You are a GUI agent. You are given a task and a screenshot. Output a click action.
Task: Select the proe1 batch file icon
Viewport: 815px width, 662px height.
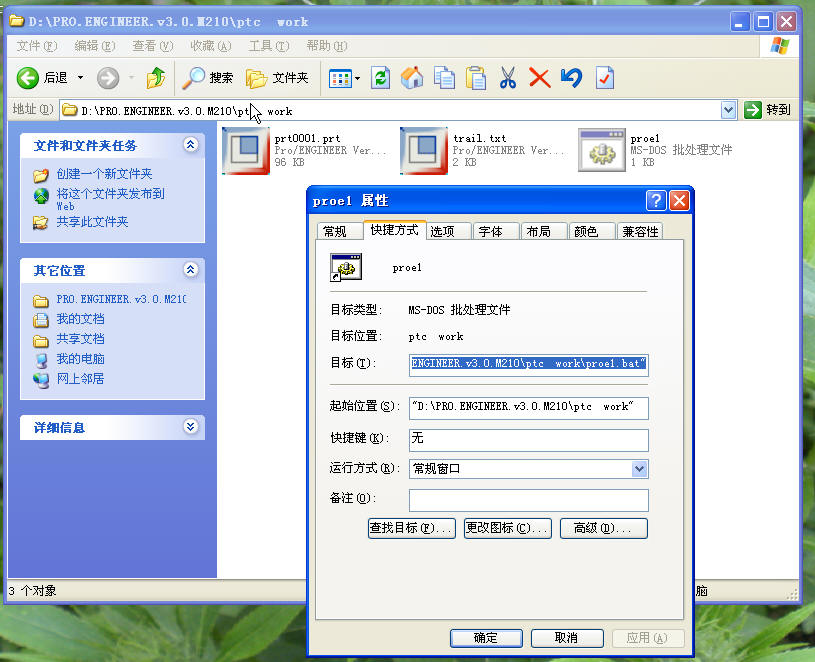(x=601, y=151)
